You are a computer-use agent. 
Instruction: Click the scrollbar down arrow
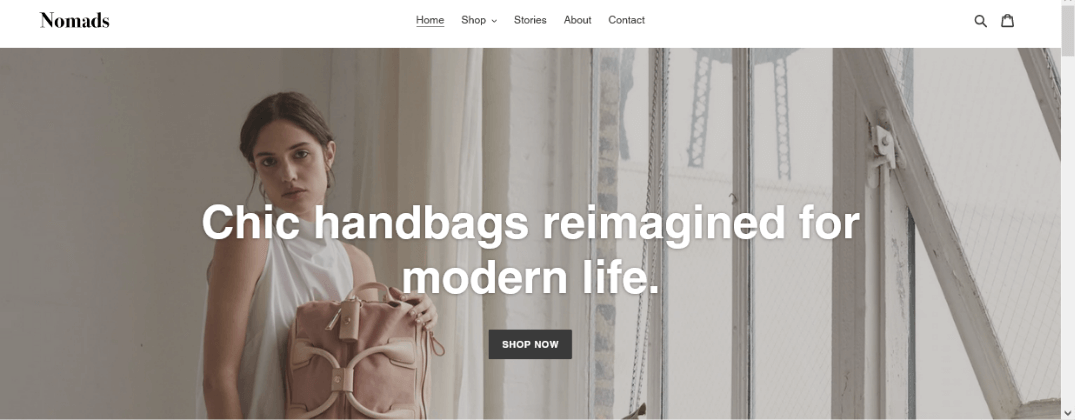[x=1067, y=414]
